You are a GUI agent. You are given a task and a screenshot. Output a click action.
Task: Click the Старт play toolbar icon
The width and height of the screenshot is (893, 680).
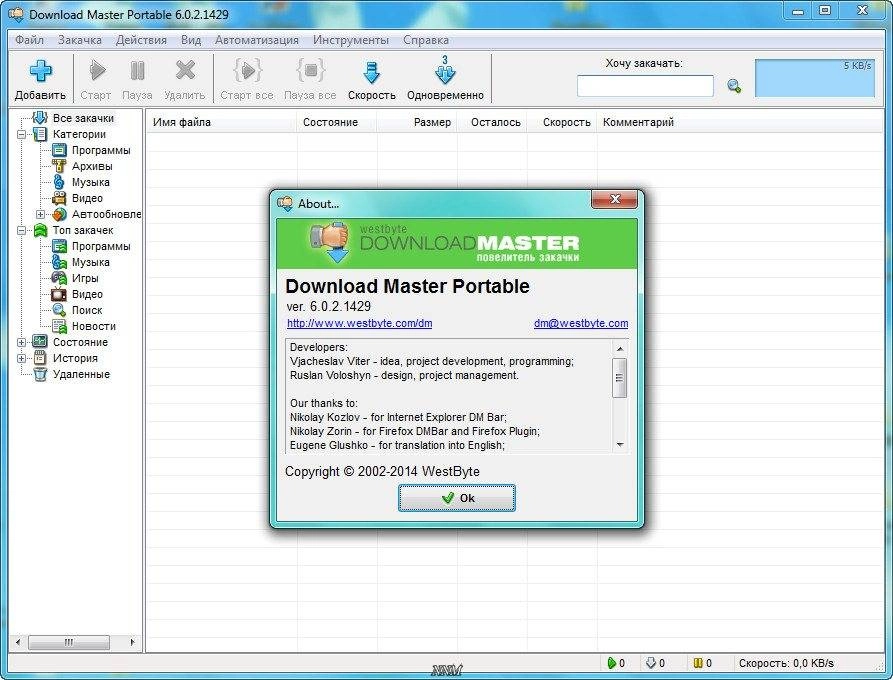click(97, 71)
